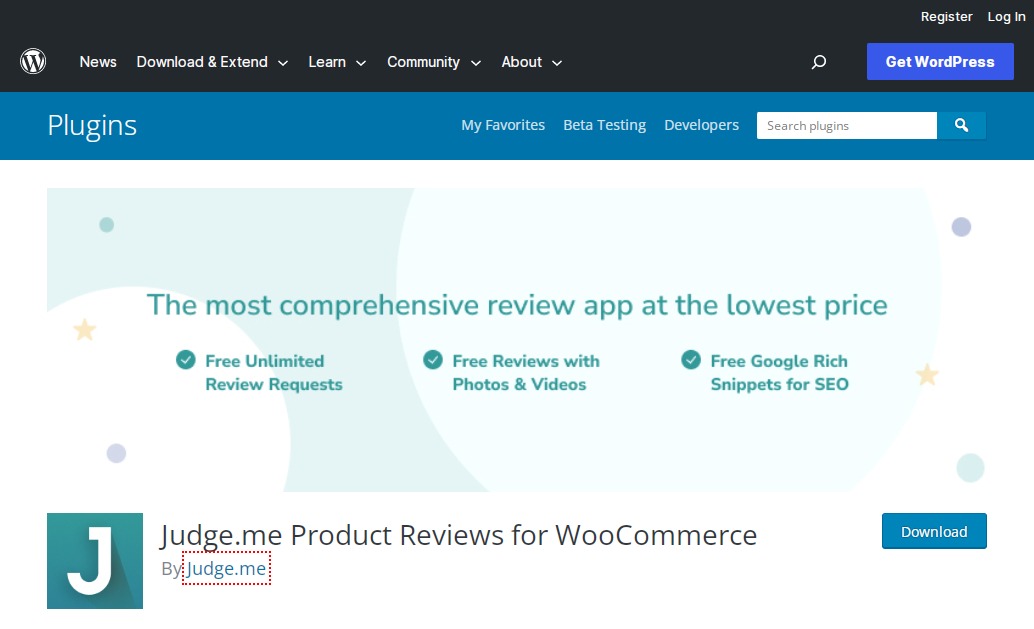Open the Plugins heading link

pyautogui.click(x=92, y=125)
